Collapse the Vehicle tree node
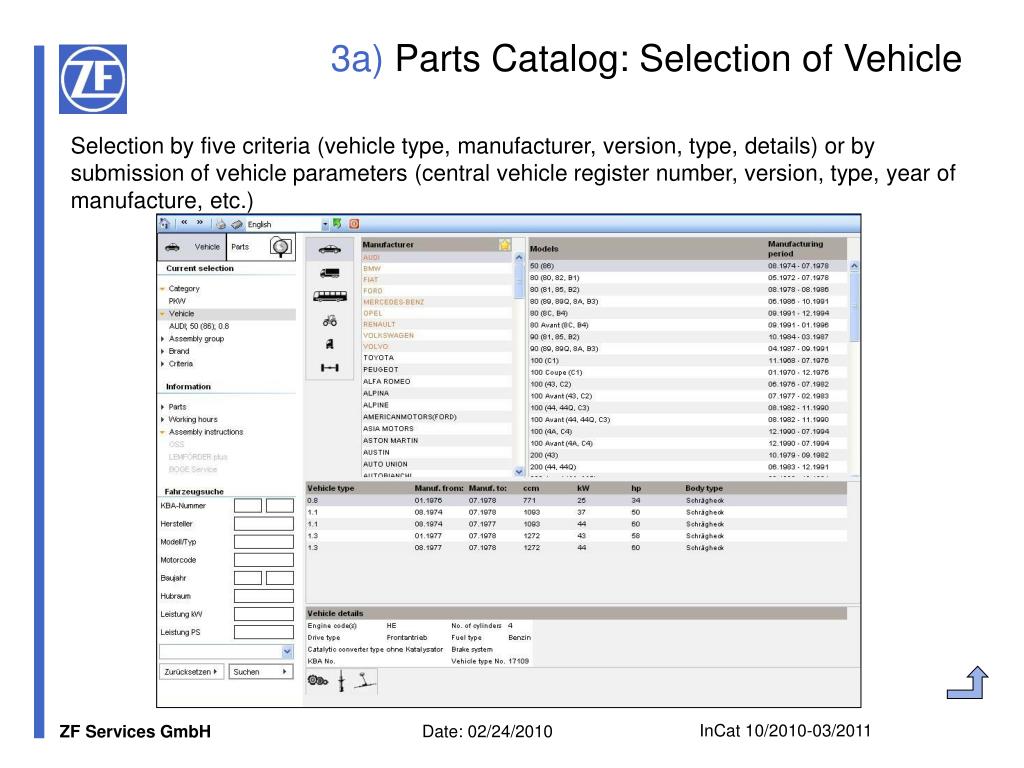This screenshot has width=1024, height=768. (162, 314)
